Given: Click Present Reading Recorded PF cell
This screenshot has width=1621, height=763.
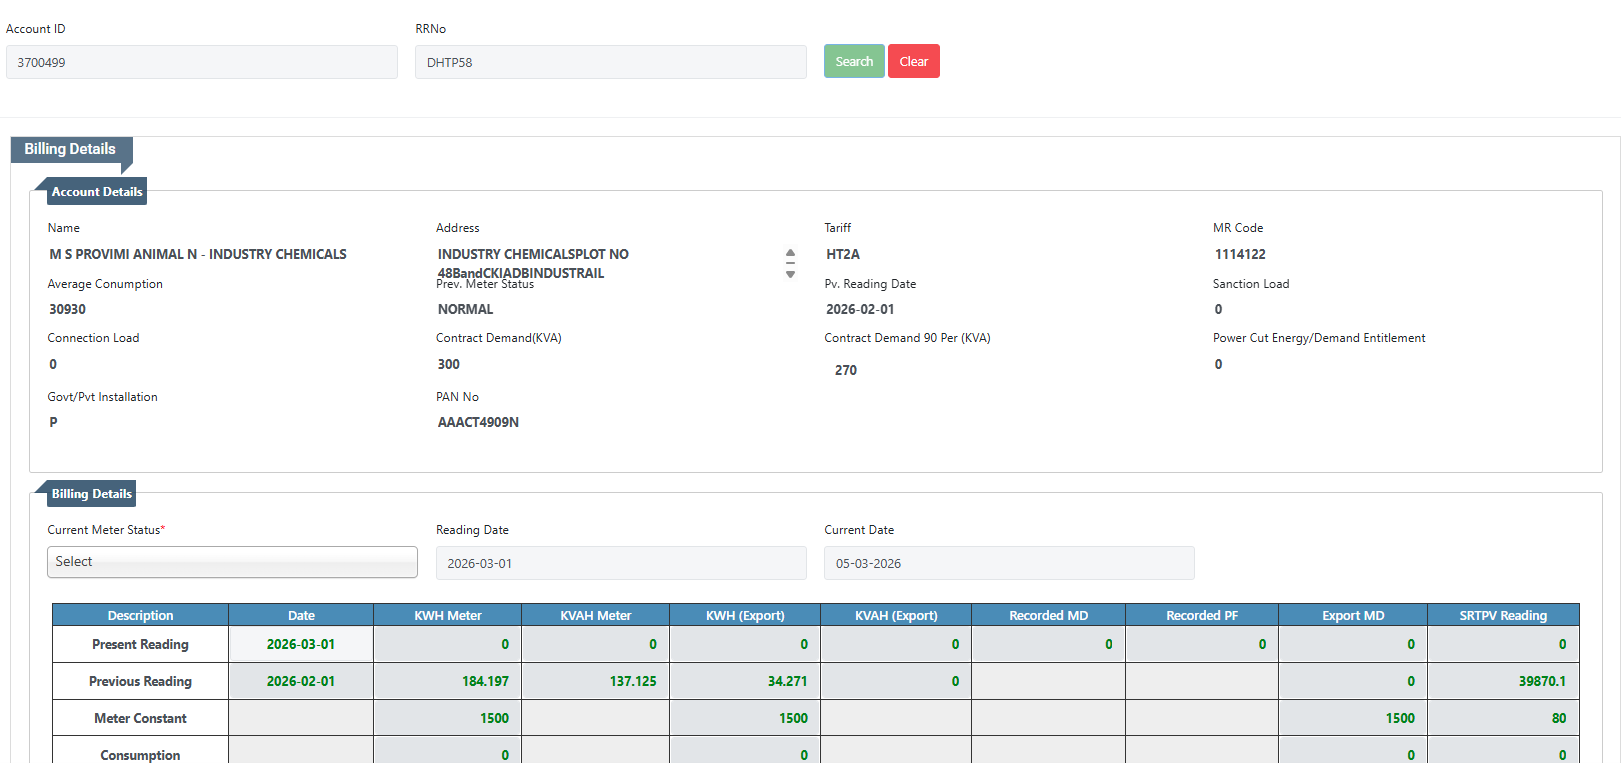Looking at the screenshot, I should click(x=1201, y=645).
